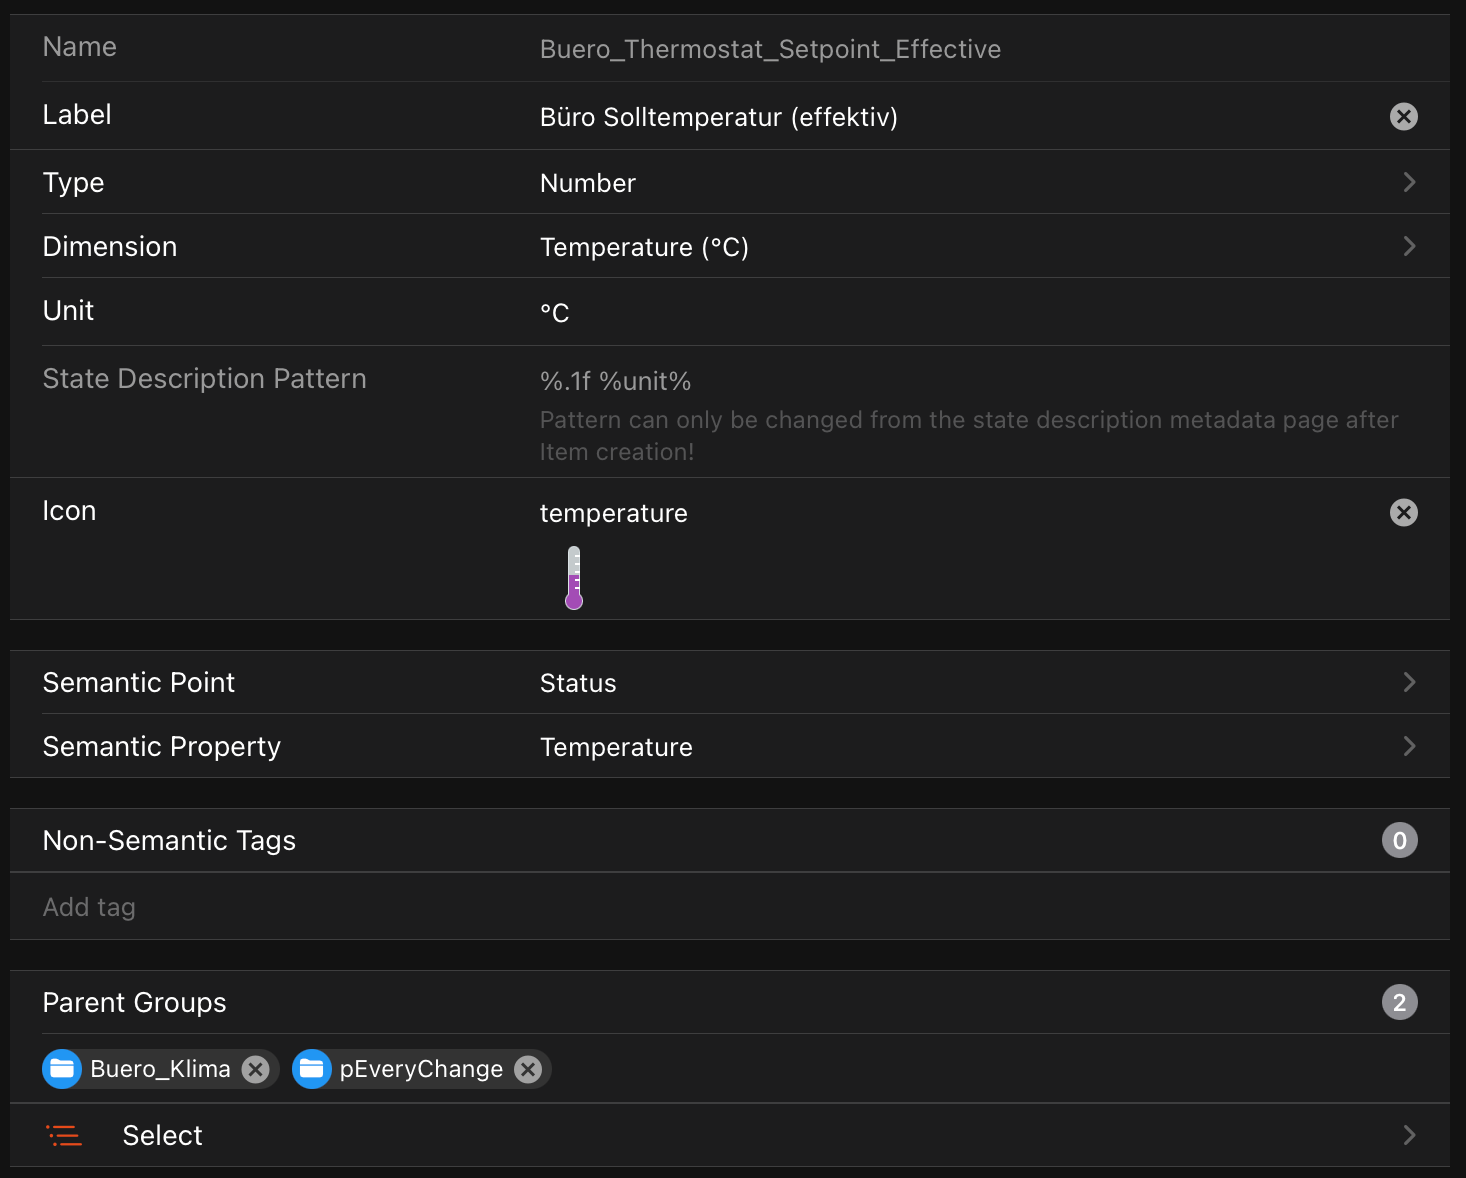Click the Add tag input field
1466x1178 pixels.
coord(700,907)
